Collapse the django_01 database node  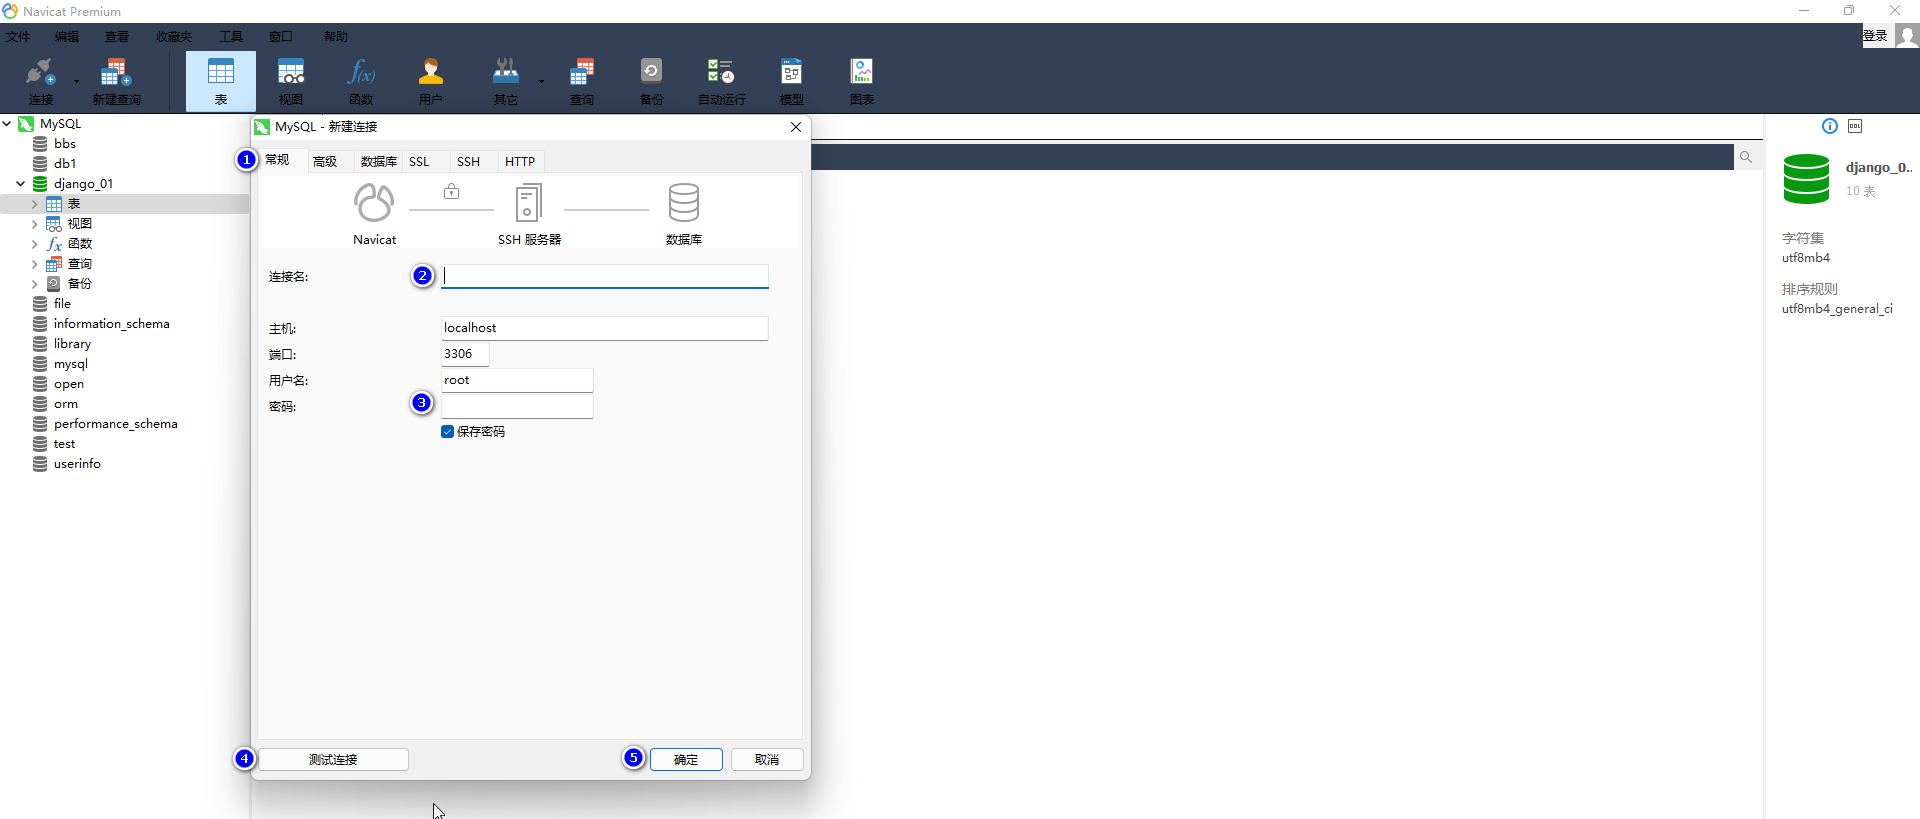(20, 184)
